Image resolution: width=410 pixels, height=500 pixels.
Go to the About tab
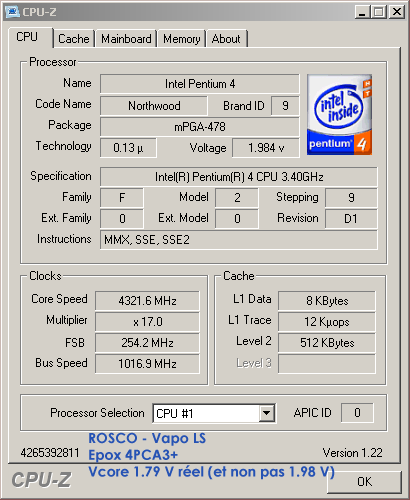pos(226,39)
